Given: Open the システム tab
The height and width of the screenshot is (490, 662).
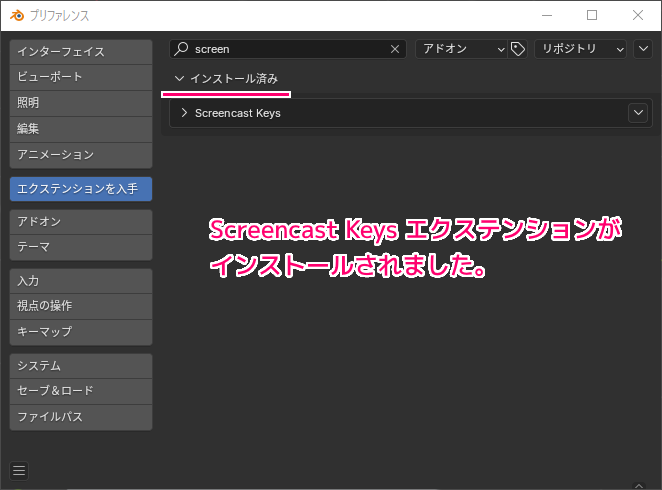Looking at the screenshot, I should coord(81,366).
